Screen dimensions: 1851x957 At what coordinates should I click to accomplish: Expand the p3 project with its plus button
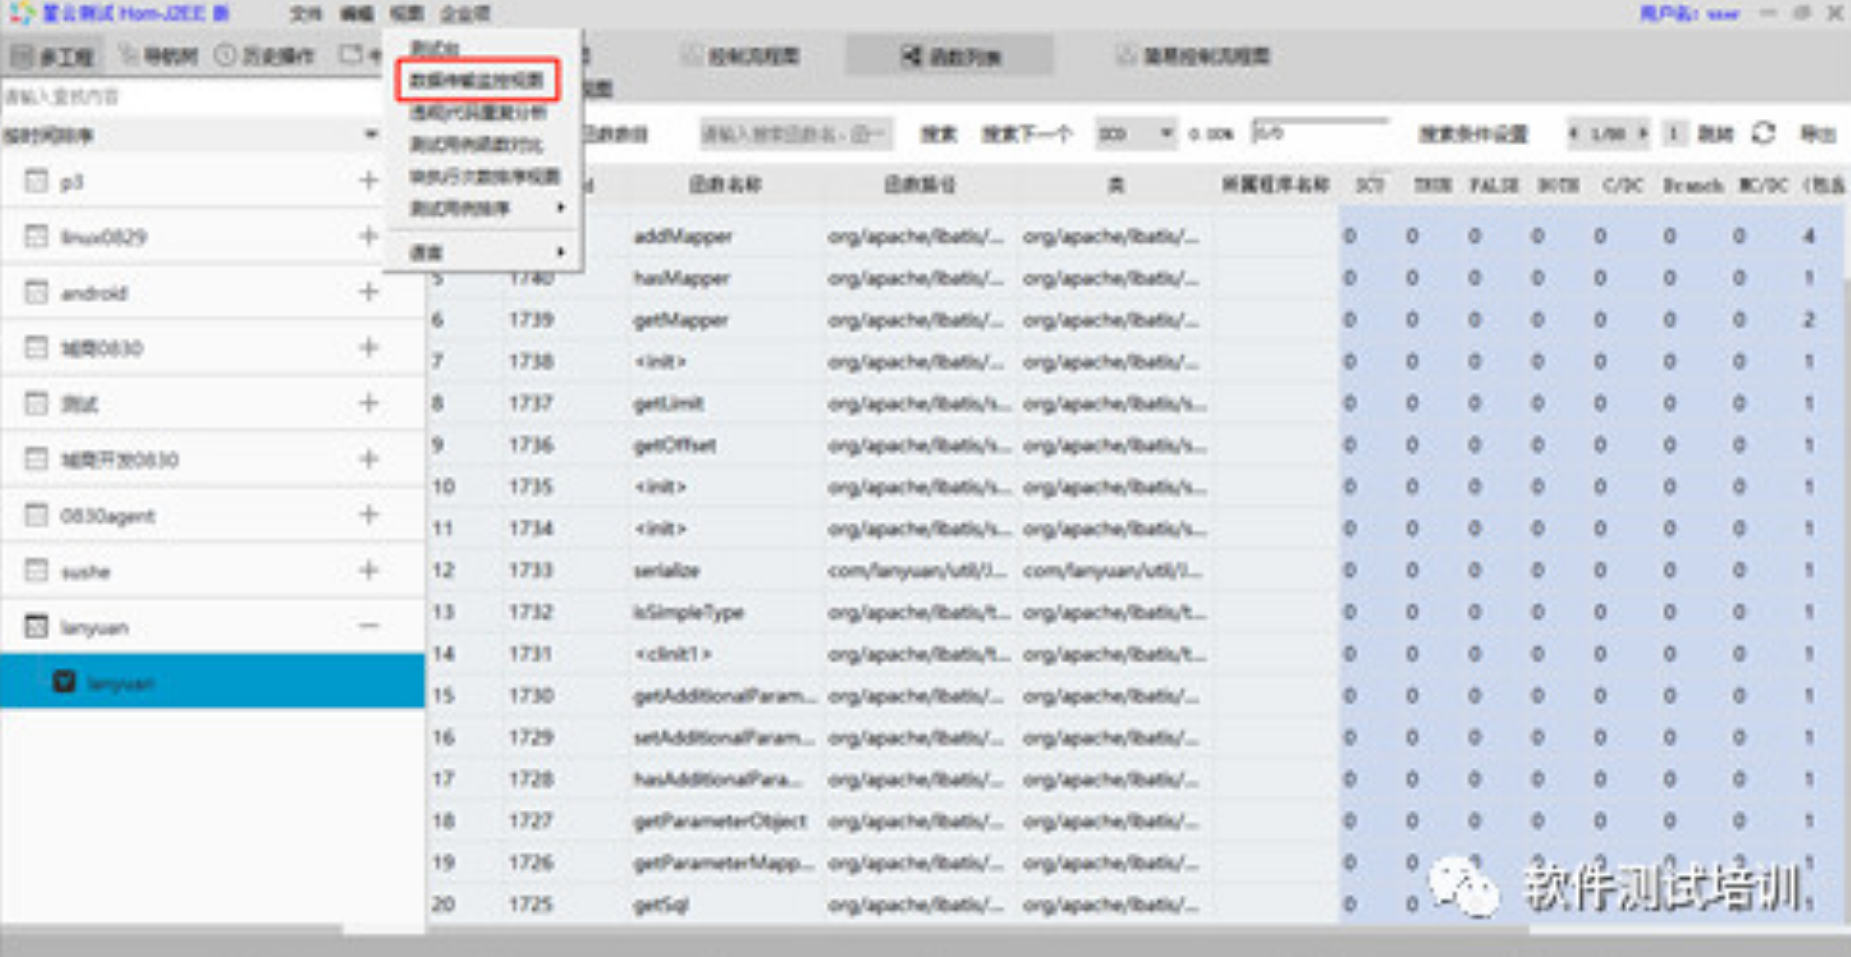coord(368,180)
